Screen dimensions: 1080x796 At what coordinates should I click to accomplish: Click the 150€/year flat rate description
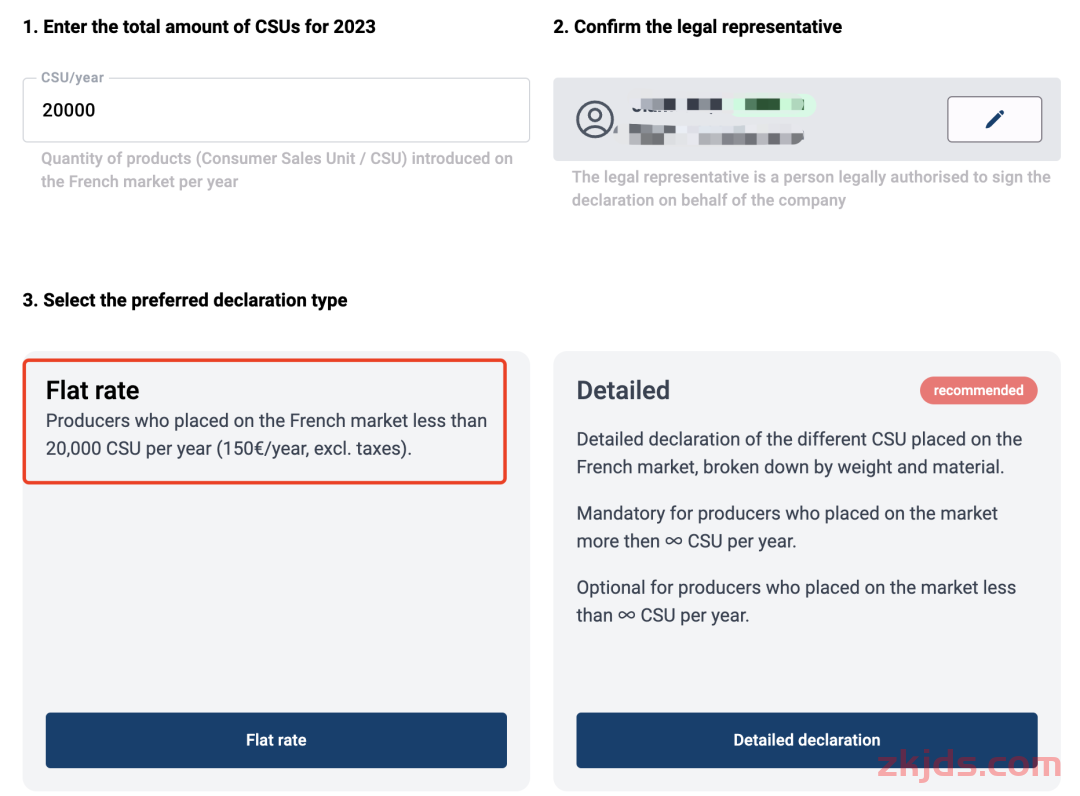point(266,435)
